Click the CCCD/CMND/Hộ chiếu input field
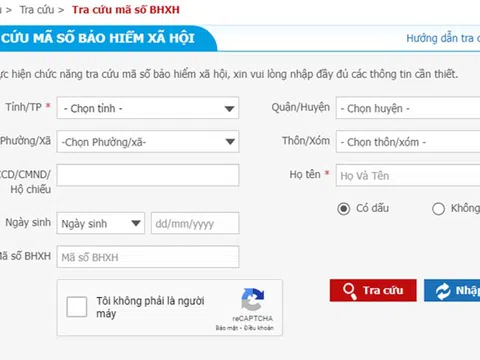Image resolution: width=480 pixels, height=360 pixels. click(x=148, y=175)
